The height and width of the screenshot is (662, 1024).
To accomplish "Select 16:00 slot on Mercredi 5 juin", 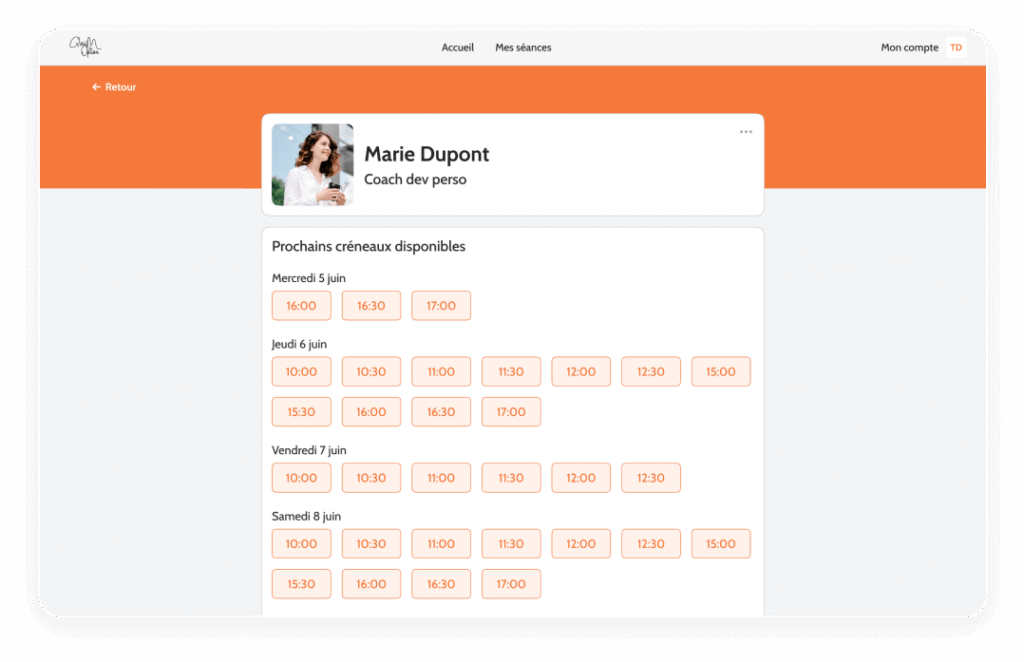I will click(301, 306).
